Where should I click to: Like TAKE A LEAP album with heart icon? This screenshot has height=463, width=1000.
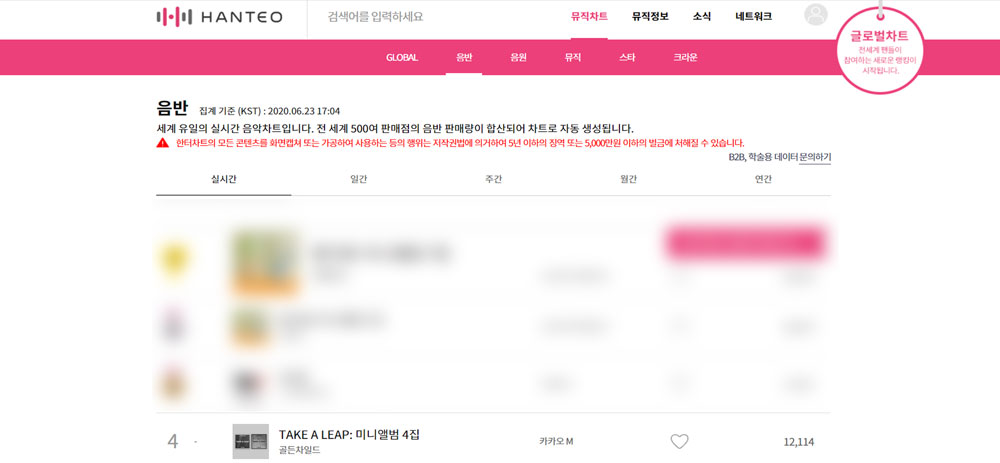(680, 441)
